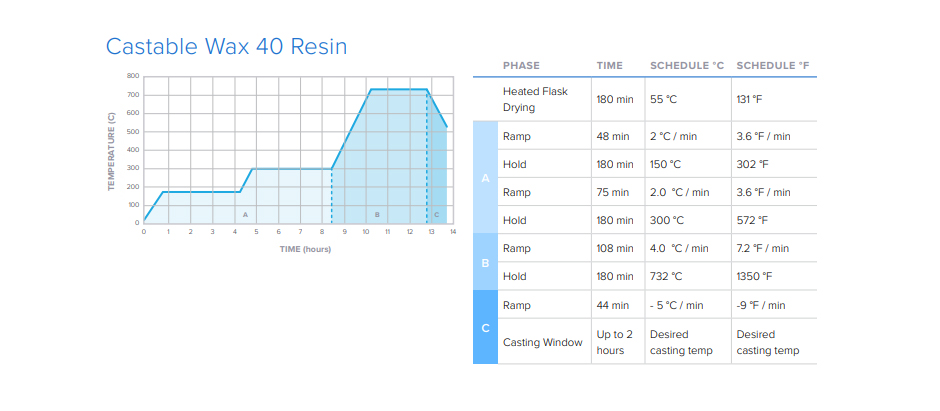Viewport: 940px width, 411px height.
Task: Click the 500 tick on the temperature axis
Action: (133, 131)
